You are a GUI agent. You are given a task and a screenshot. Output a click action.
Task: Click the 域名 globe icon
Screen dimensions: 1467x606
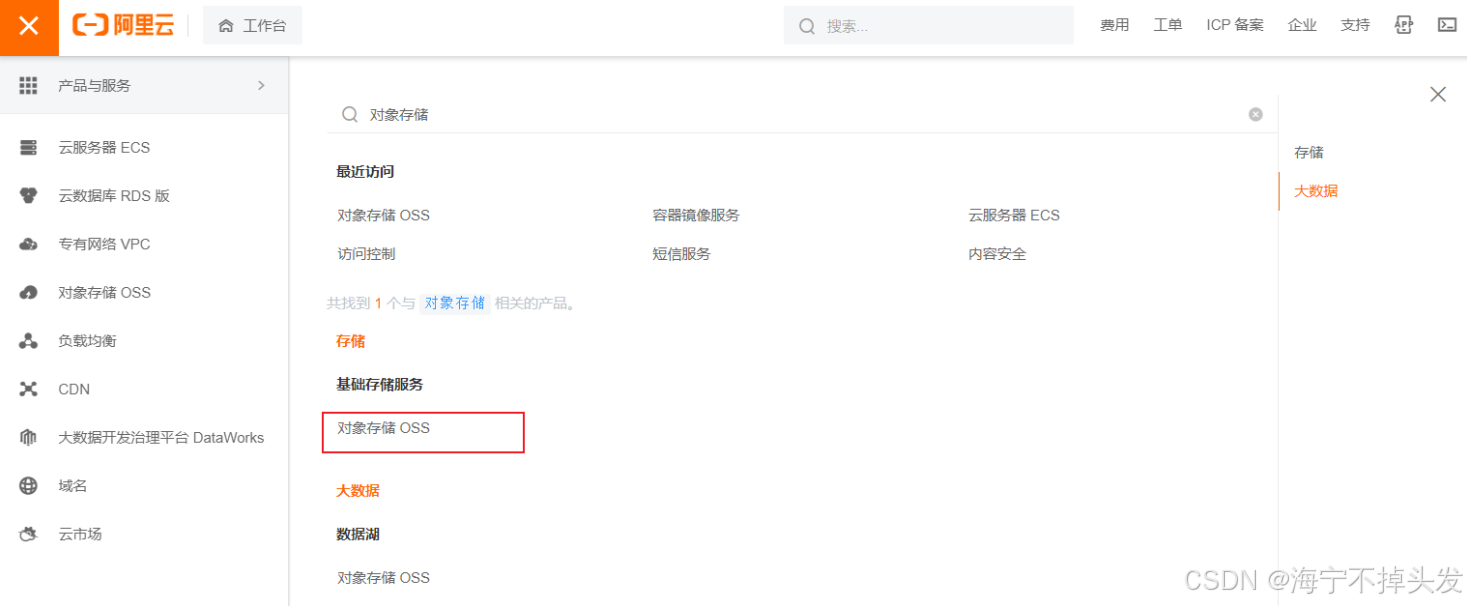29,486
